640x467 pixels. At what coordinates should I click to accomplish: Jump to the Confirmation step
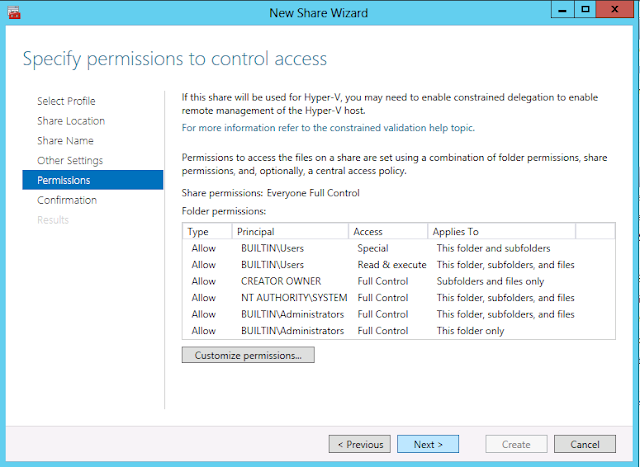pyautogui.click(x=67, y=200)
